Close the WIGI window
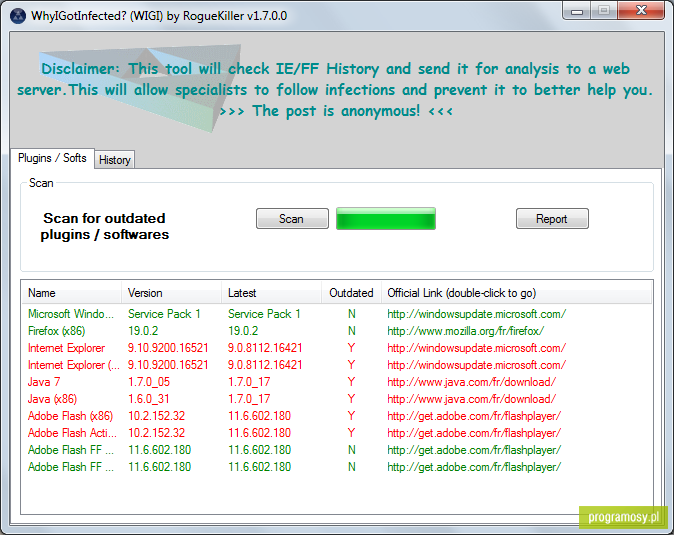This screenshot has width=674, height=535. 641,11
